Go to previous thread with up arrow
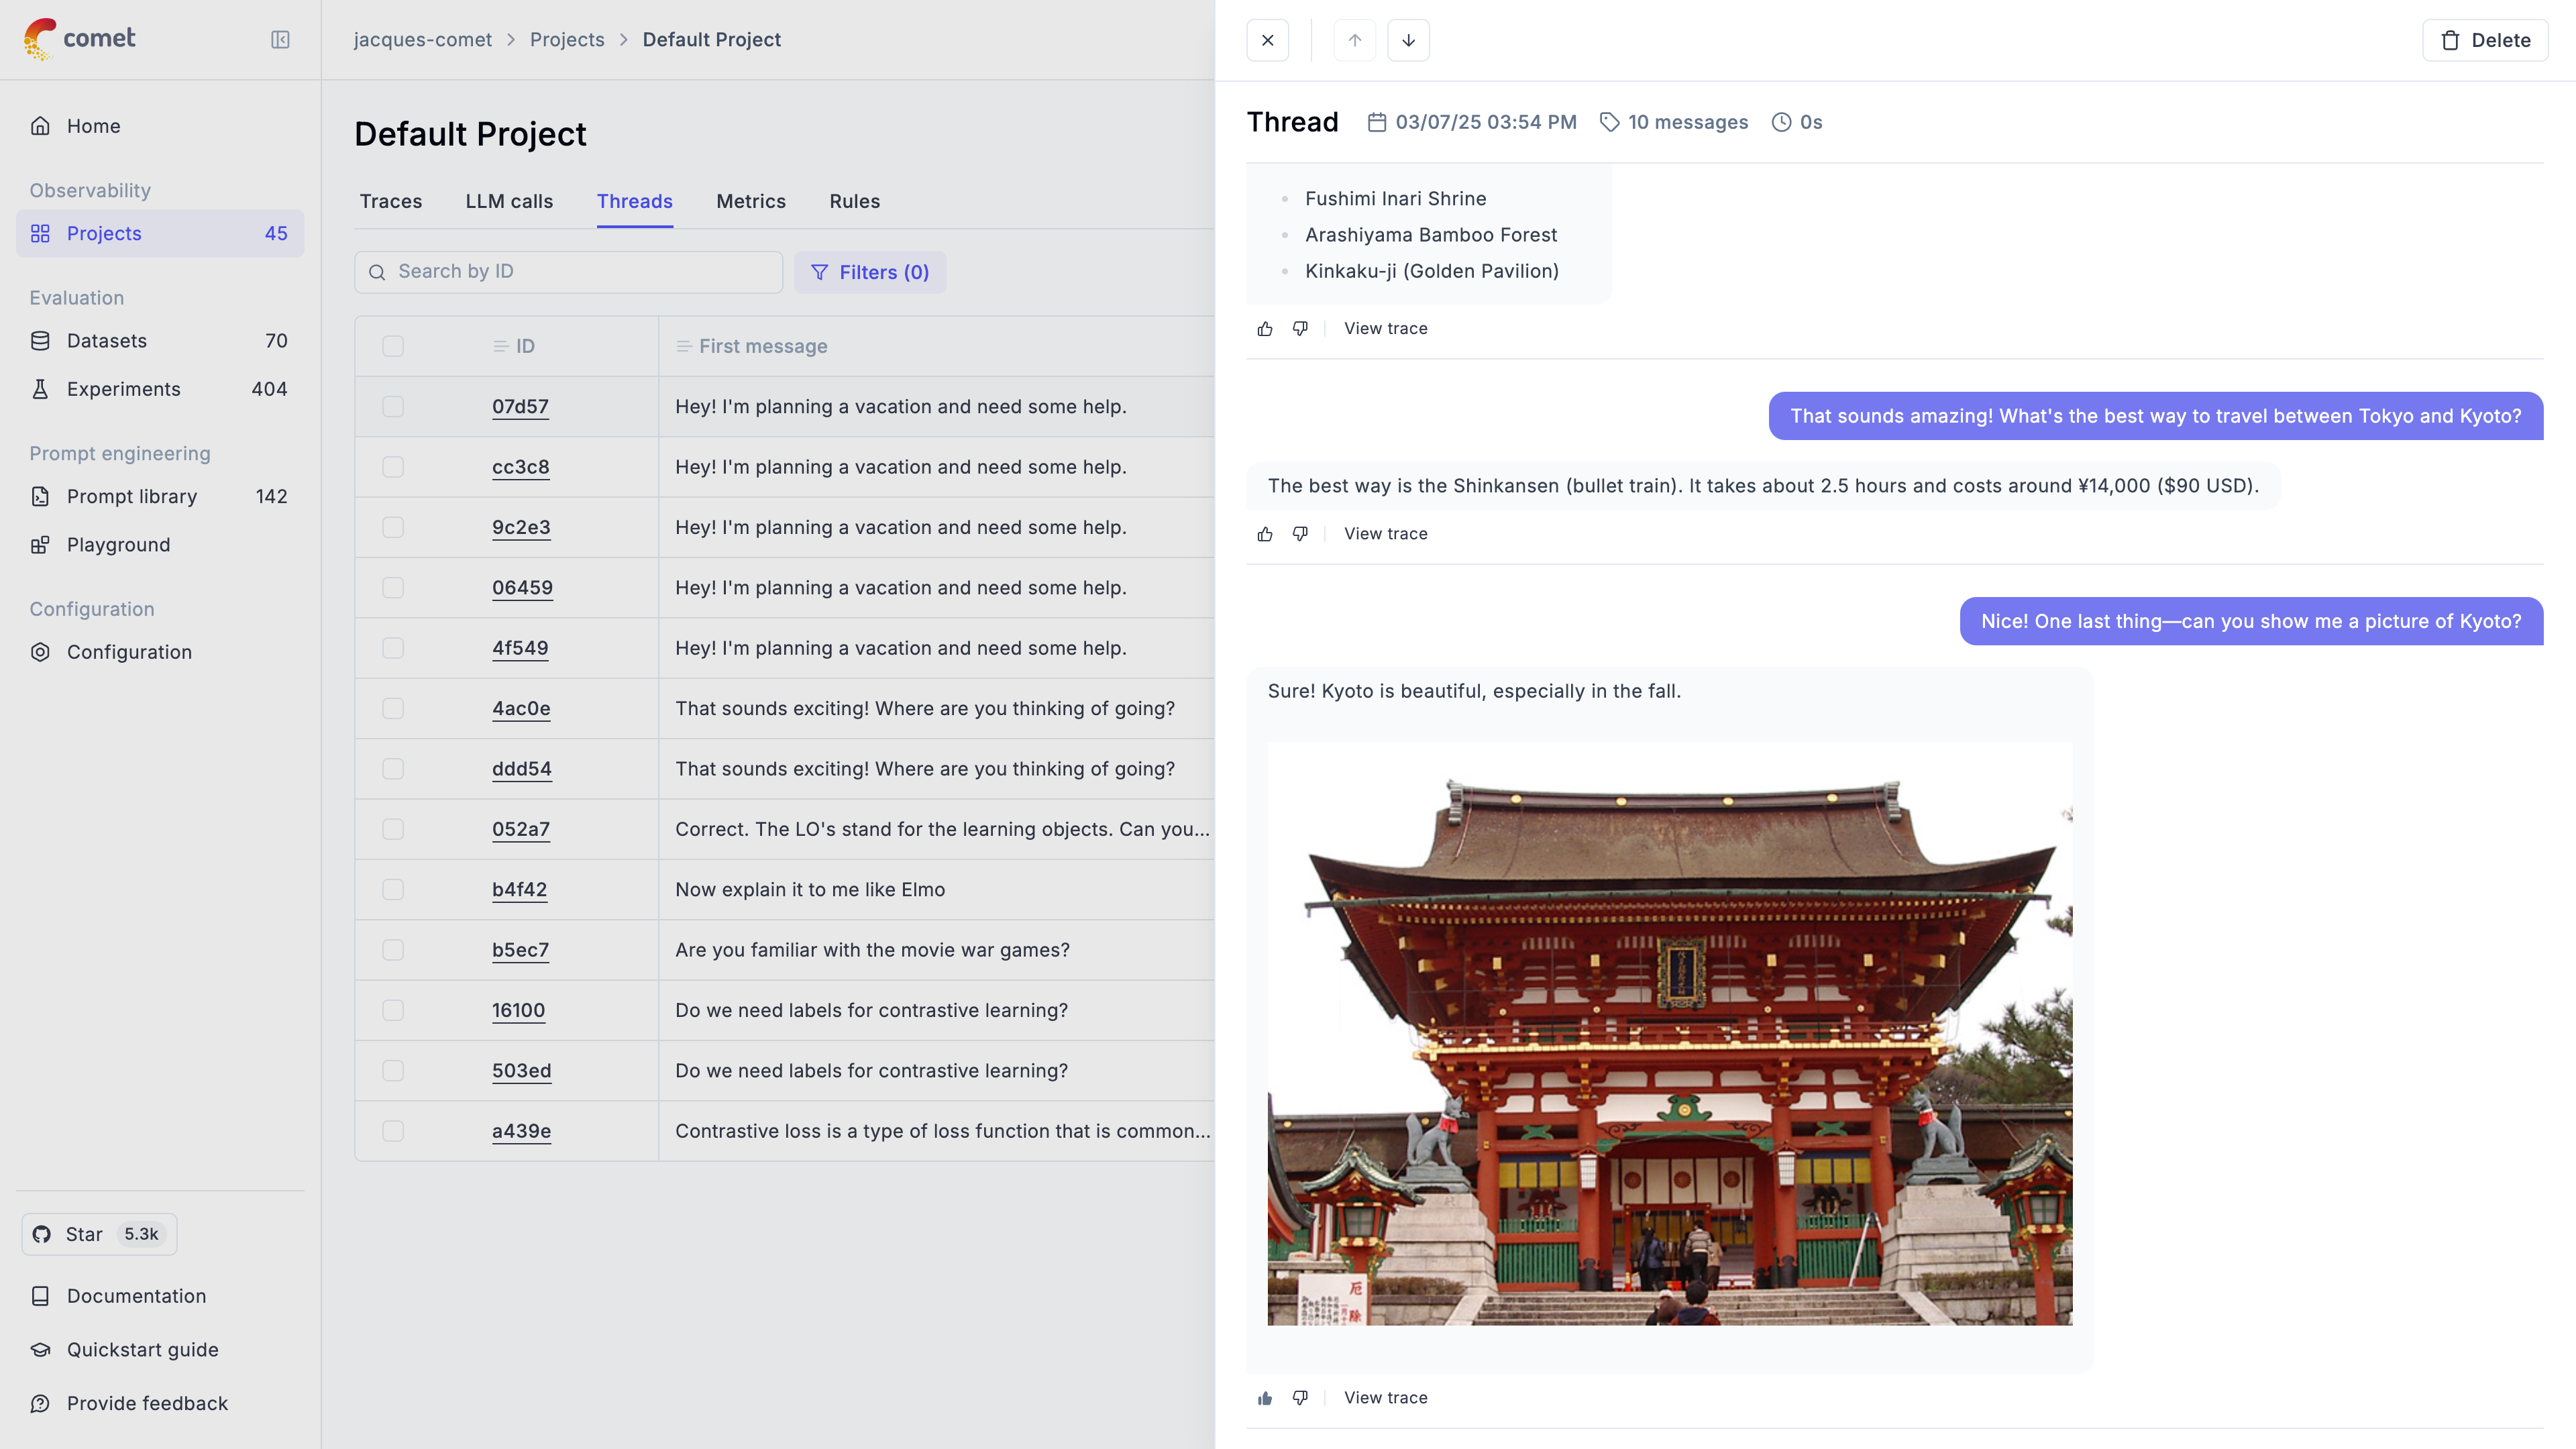 [x=1354, y=40]
